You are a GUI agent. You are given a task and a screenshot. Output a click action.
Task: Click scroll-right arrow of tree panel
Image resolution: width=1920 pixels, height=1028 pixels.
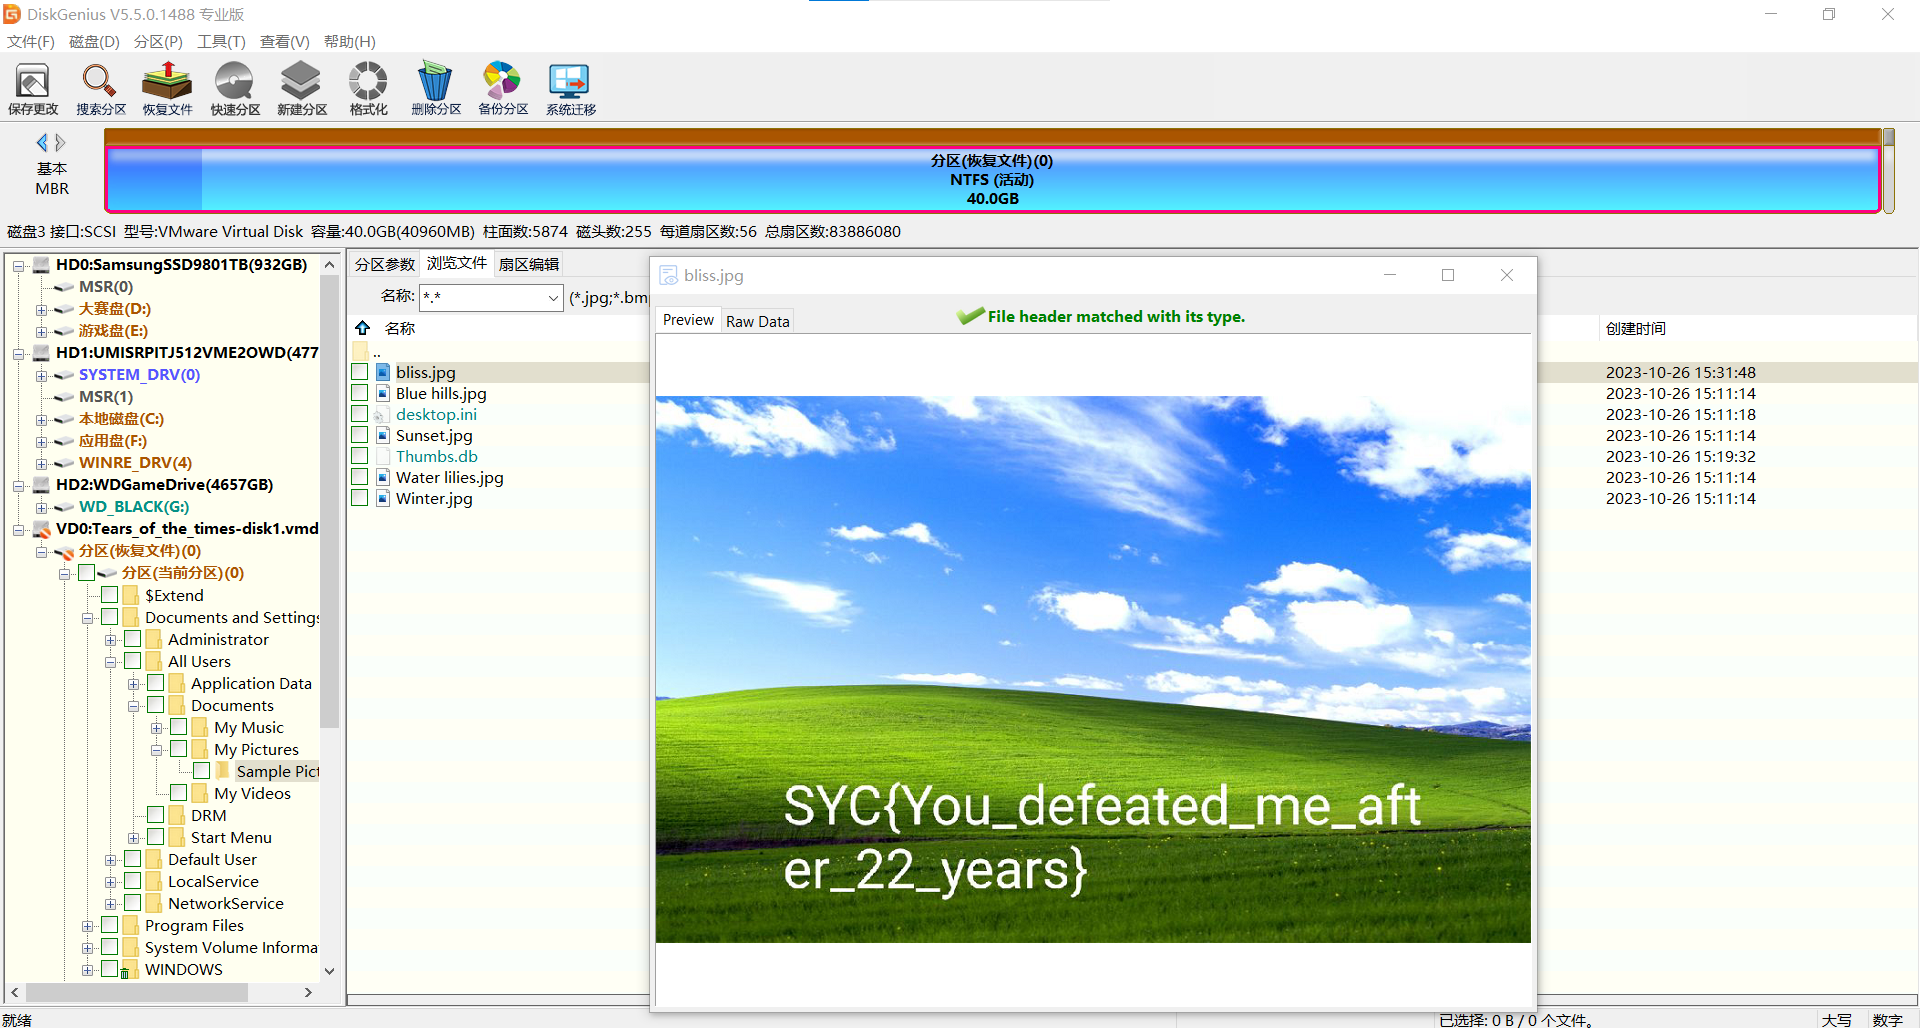308,992
